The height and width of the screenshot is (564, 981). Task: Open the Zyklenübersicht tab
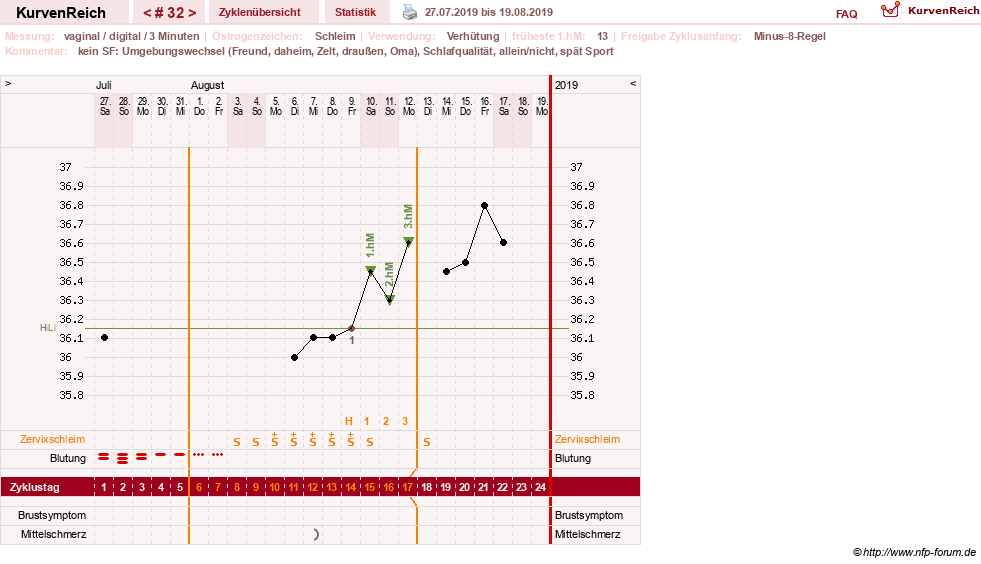click(x=260, y=12)
